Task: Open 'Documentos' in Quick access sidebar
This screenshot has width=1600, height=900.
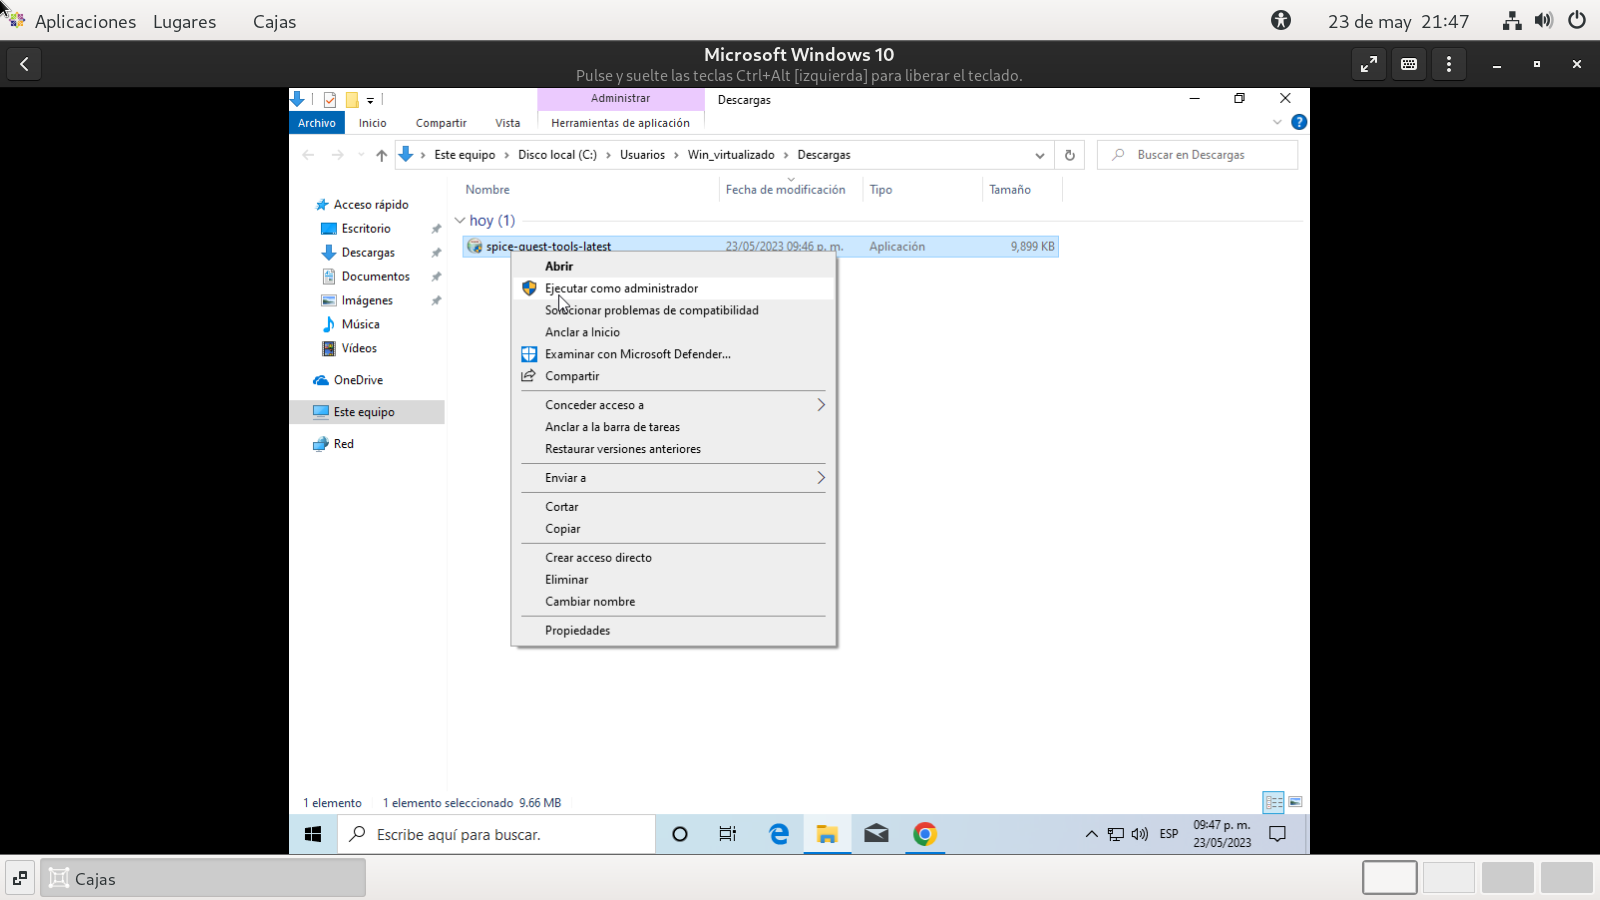Action: click(x=375, y=277)
